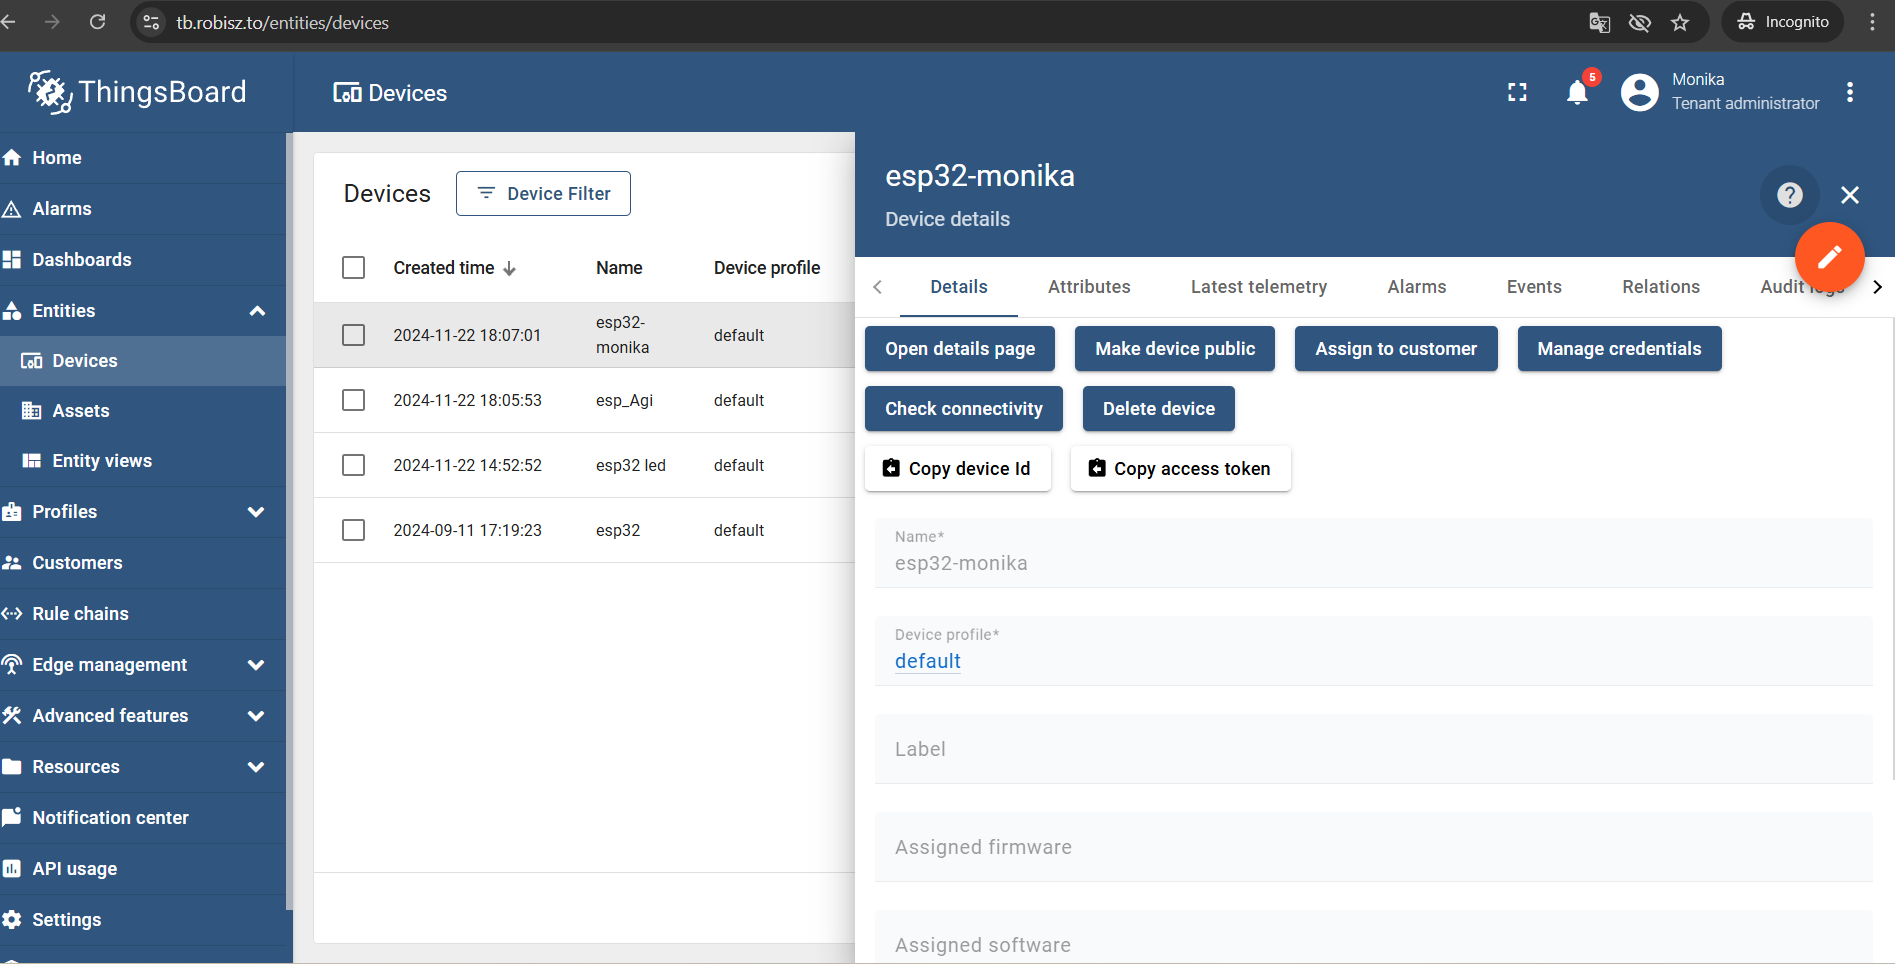Open Settings in sidebar

coord(143,920)
